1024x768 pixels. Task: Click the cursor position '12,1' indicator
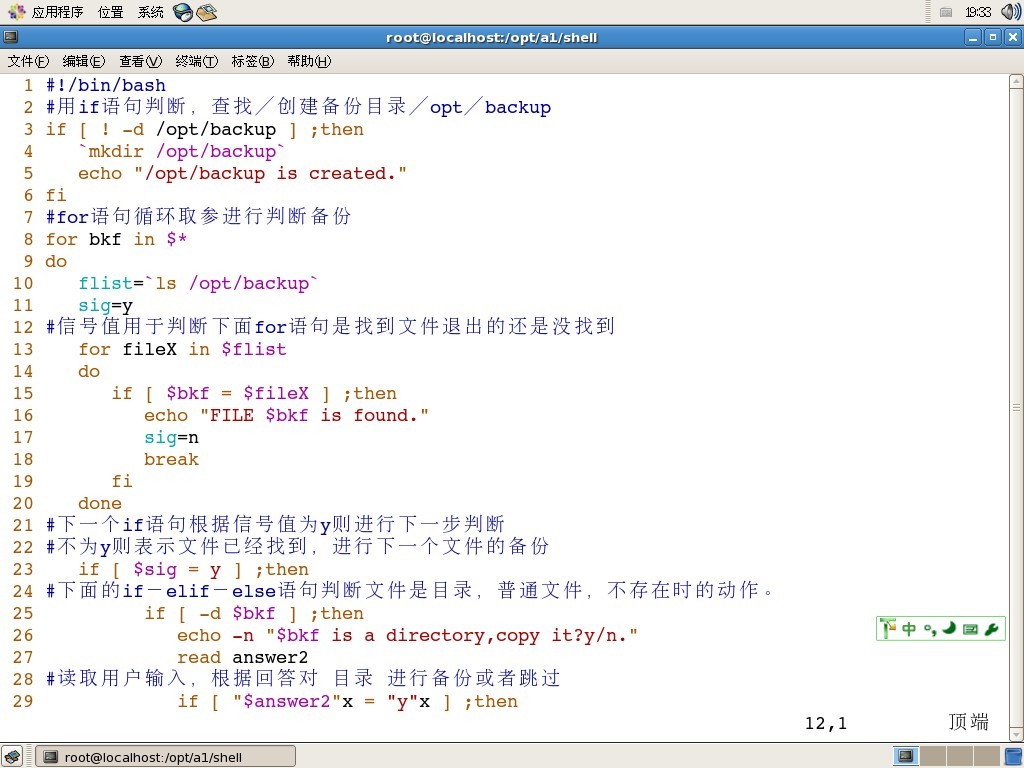826,724
